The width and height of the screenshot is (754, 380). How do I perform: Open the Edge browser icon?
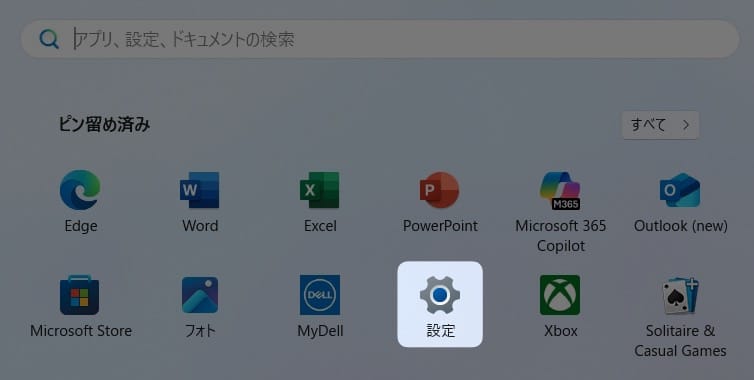coord(80,190)
